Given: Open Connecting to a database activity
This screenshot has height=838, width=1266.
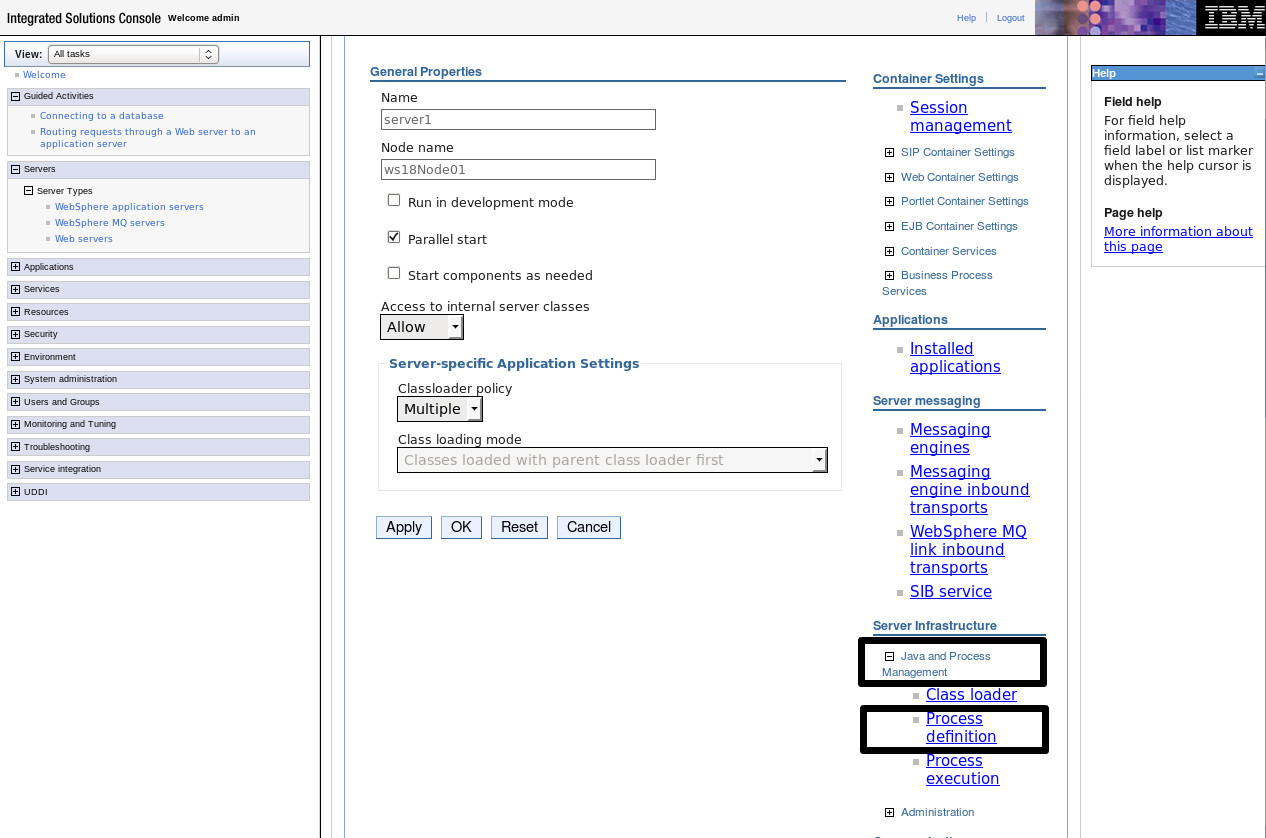Looking at the screenshot, I should [x=102, y=116].
